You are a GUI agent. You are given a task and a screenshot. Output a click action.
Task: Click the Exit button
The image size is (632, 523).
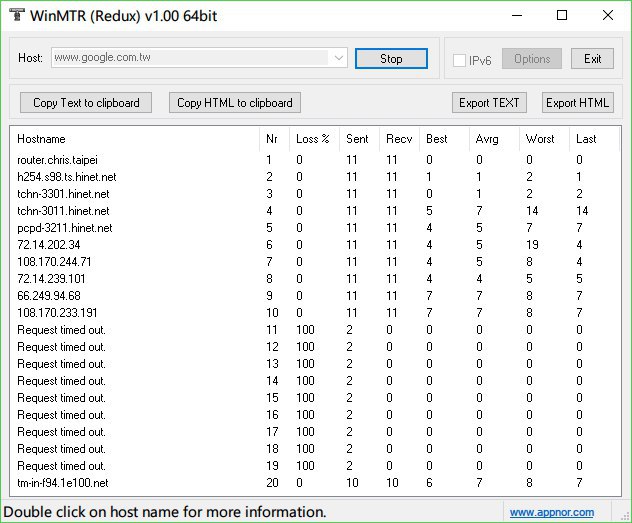coord(592,59)
